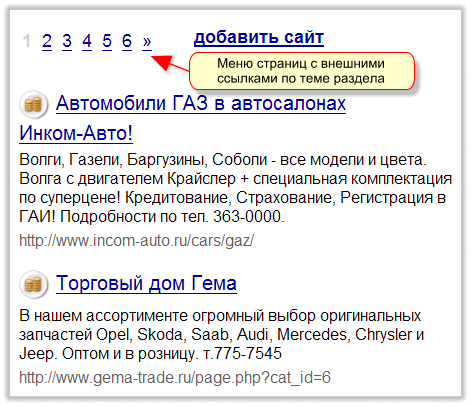Click the Инком-Авто! link text
The width and height of the screenshot is (471, 406).
tap(76, 133)
